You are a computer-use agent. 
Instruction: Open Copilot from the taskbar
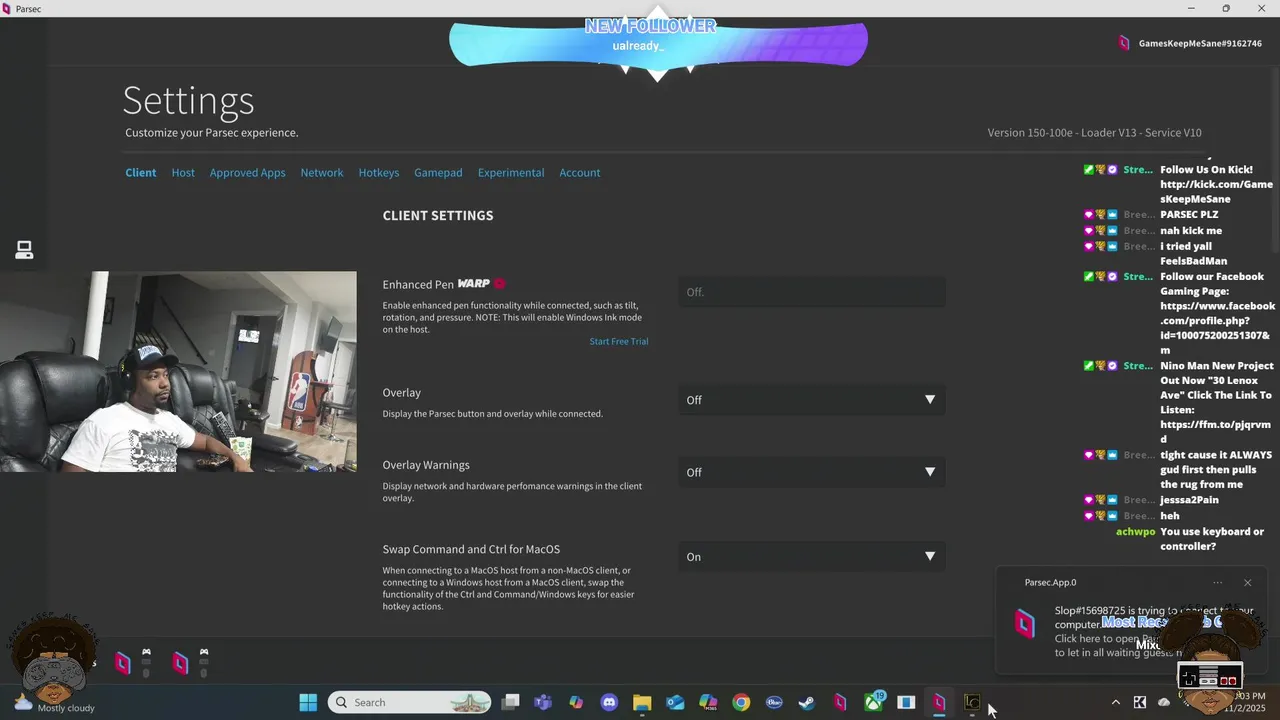coord(576,702)
